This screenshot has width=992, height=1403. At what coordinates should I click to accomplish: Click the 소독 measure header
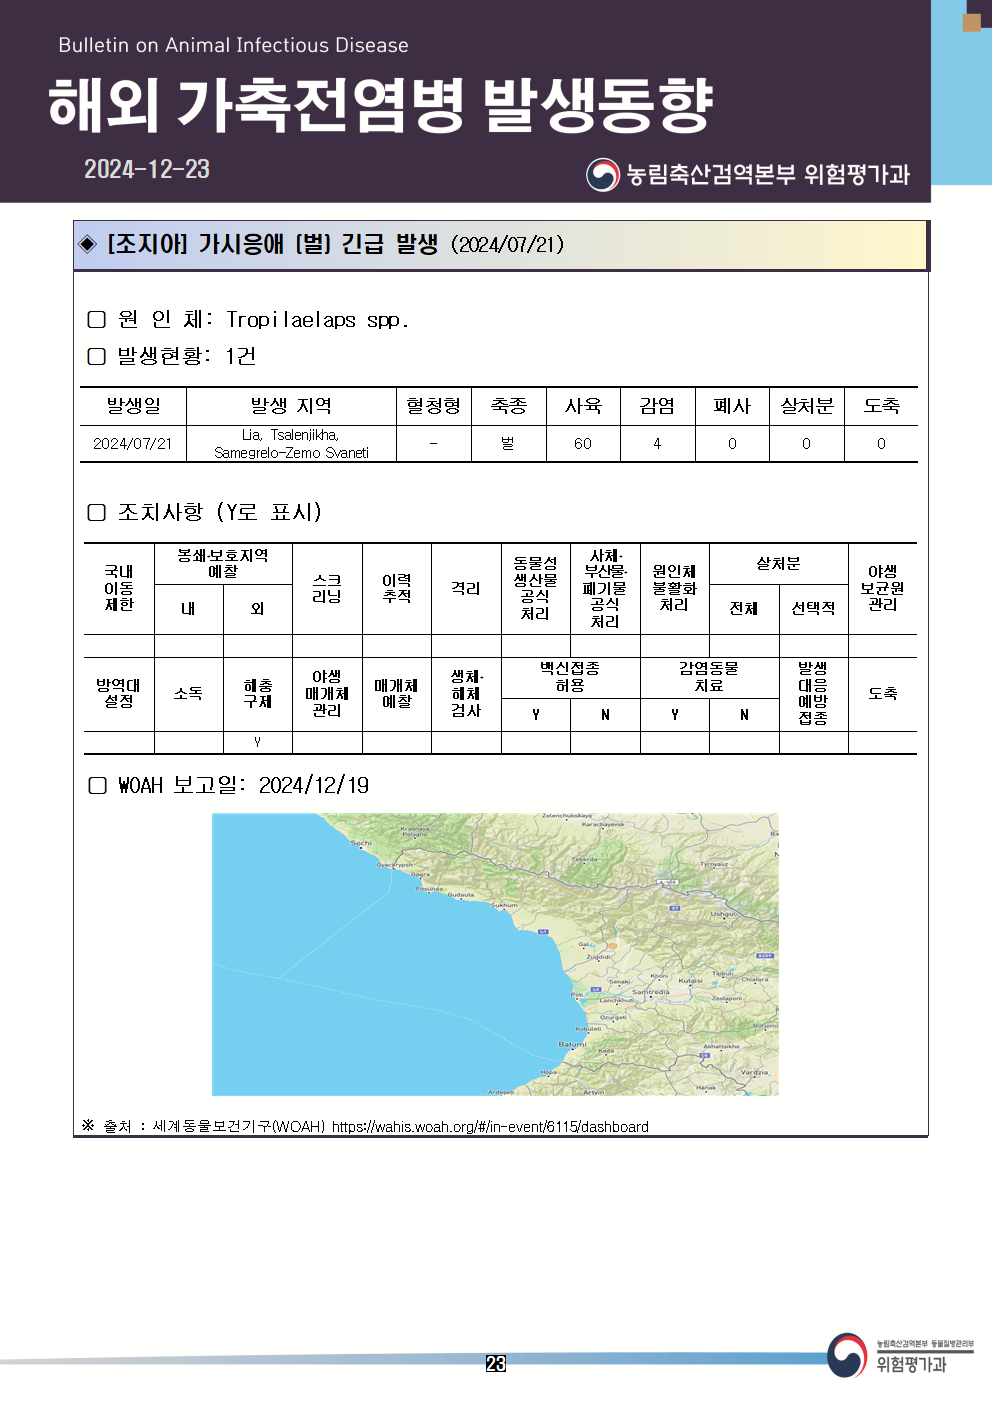(x=188, y=693)
